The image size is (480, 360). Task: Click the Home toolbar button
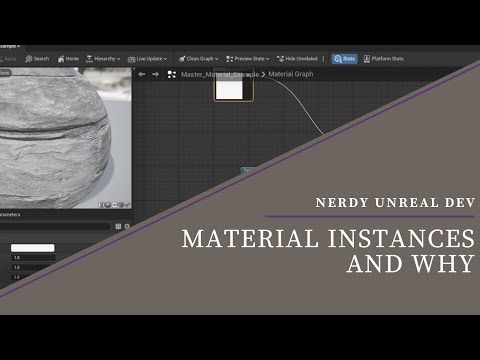(x=68, y=59)
